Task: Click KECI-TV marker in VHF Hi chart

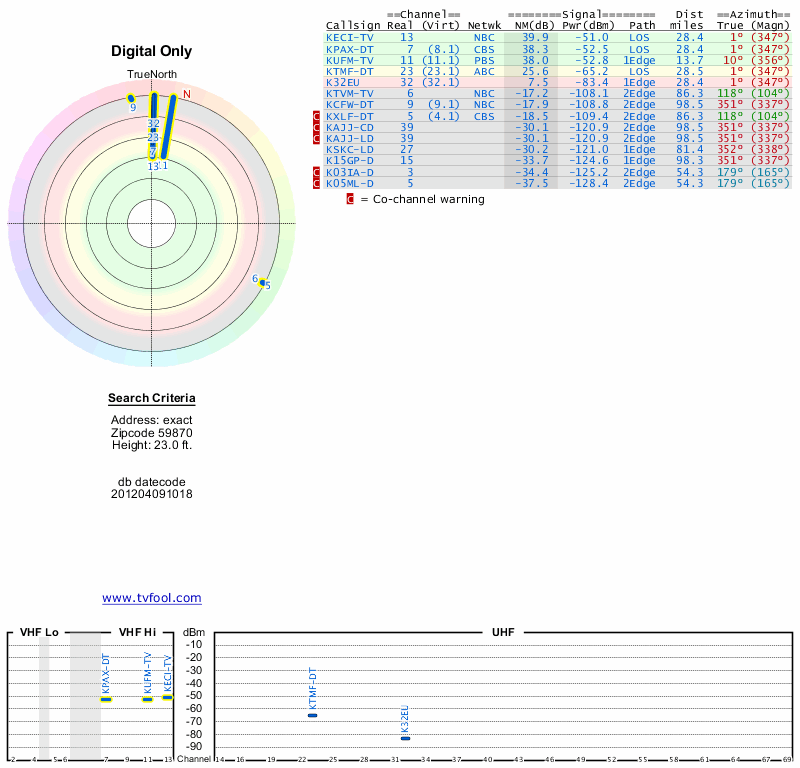Action: 167,696
